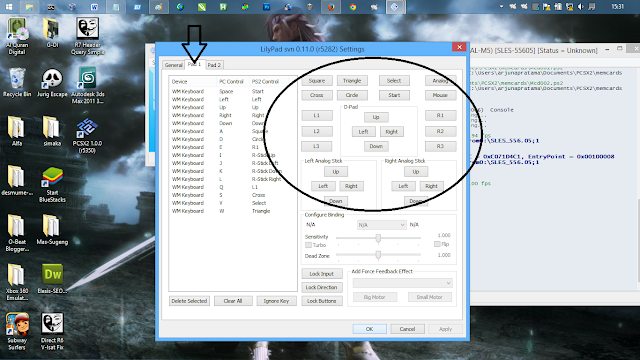Screen dimensions: 640x360
Task: Enable the Turbo checkbox
Action: [308, 245]
